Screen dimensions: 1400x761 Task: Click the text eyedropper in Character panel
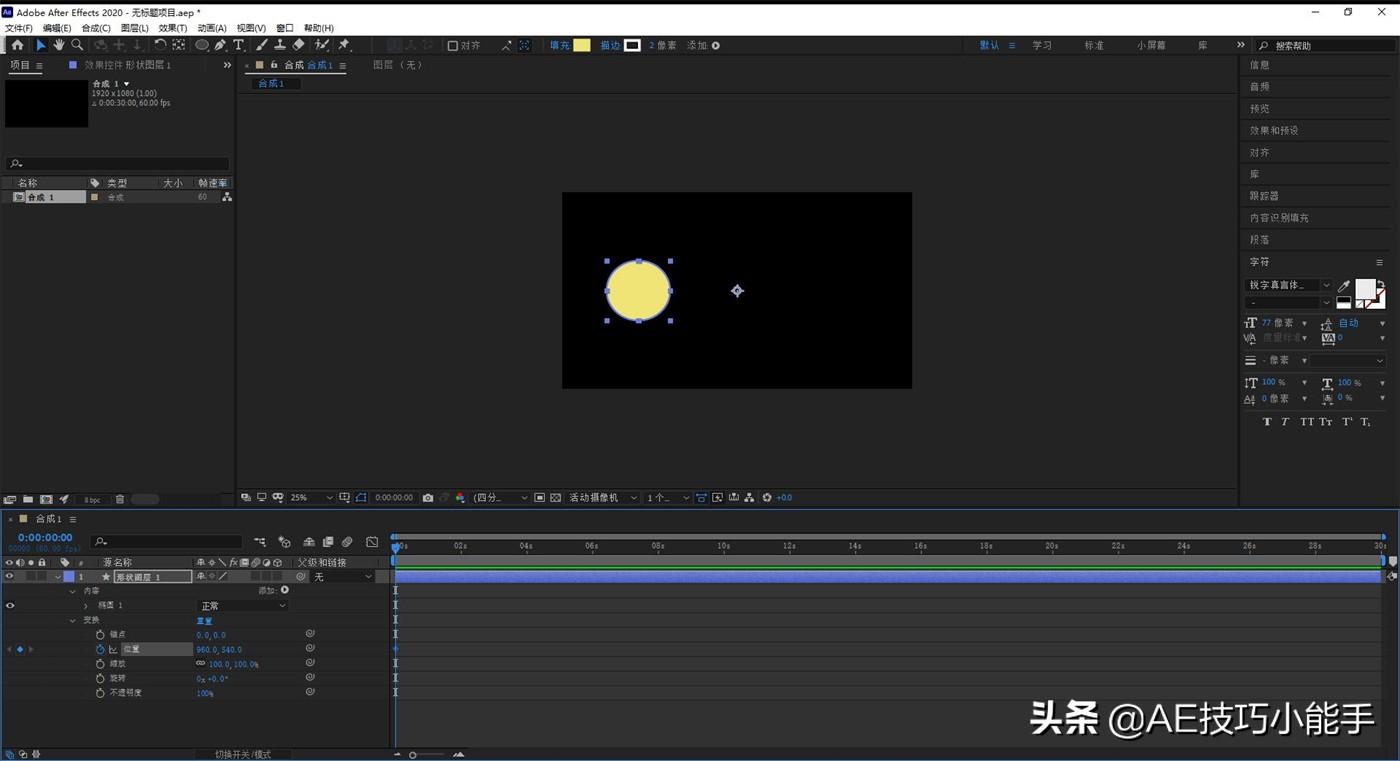pos(1344,286)
